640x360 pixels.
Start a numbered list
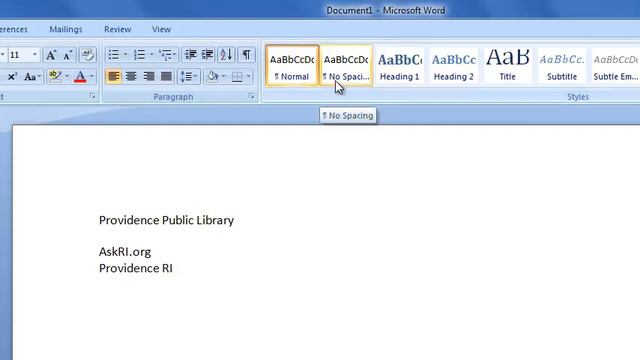pyautogui.click(x=140, y=55)
